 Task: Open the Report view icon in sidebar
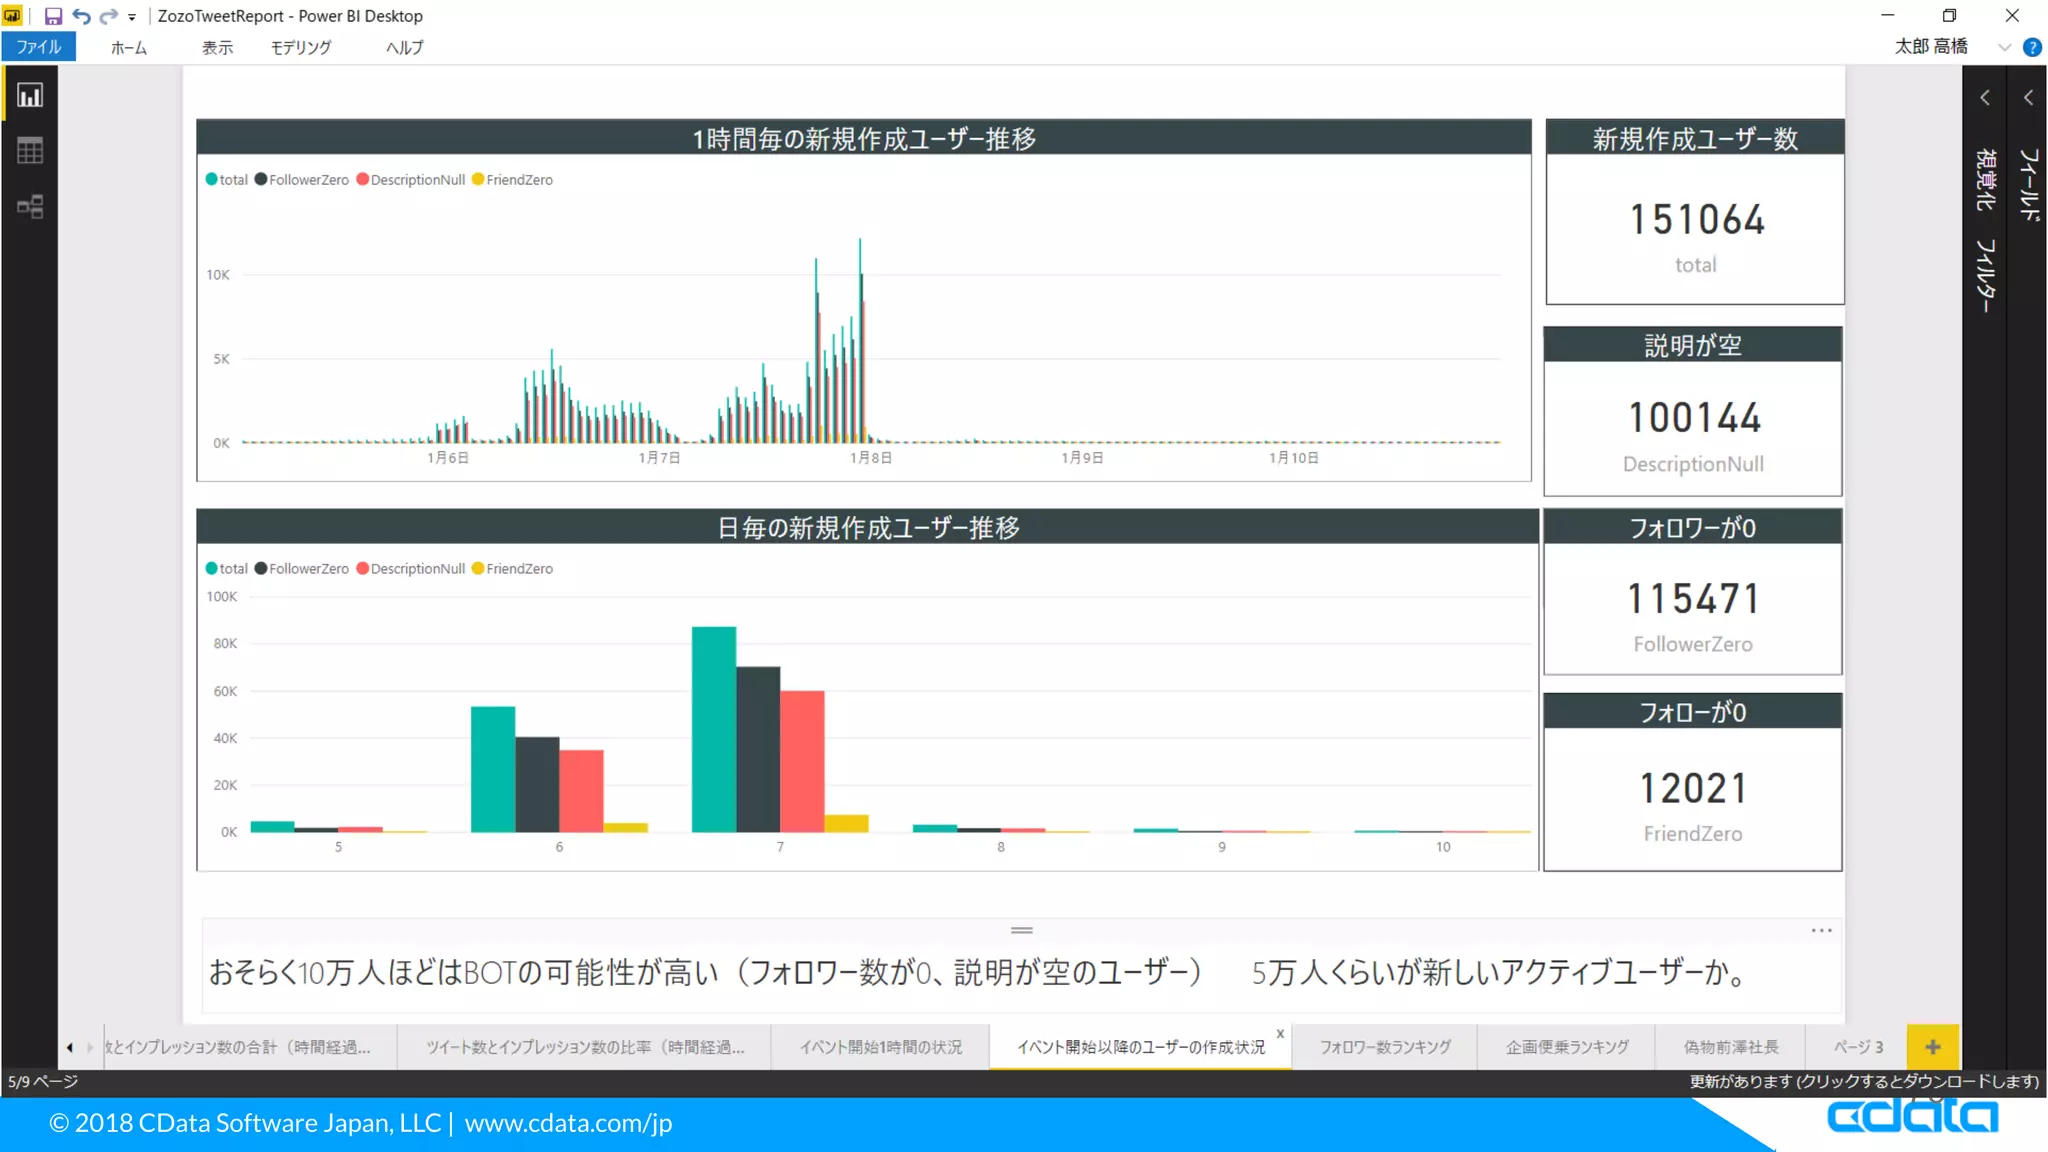point(30,95)
